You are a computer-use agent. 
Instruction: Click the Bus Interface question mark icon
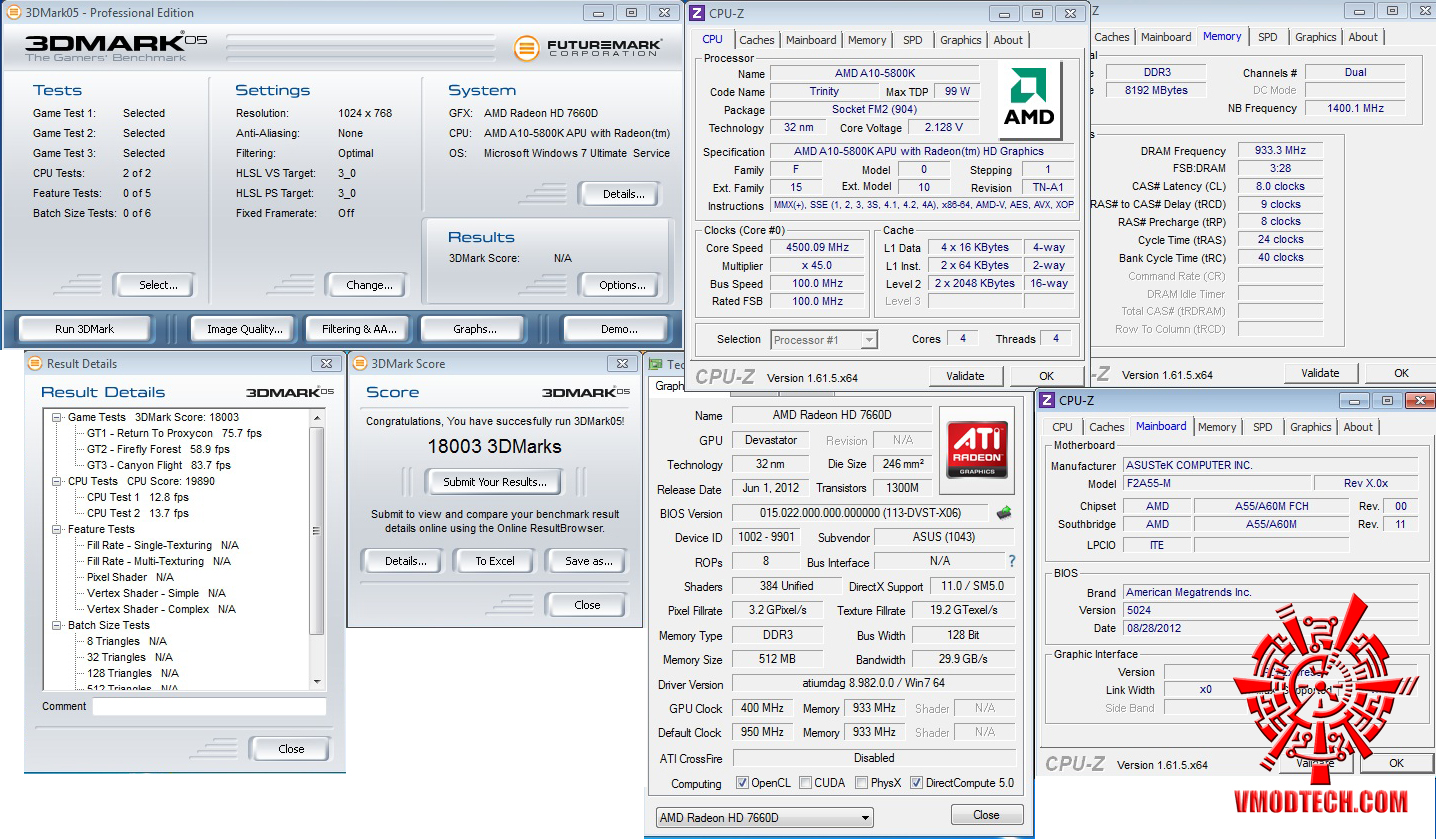(x=1011, y=561)
